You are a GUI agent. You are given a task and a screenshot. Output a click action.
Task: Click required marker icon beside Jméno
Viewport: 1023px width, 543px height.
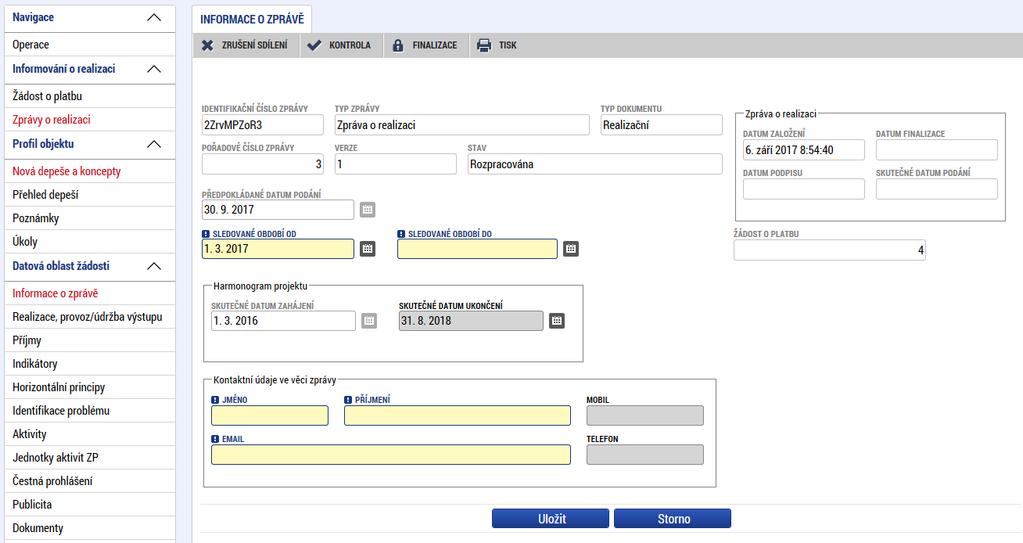coord(215,400)
